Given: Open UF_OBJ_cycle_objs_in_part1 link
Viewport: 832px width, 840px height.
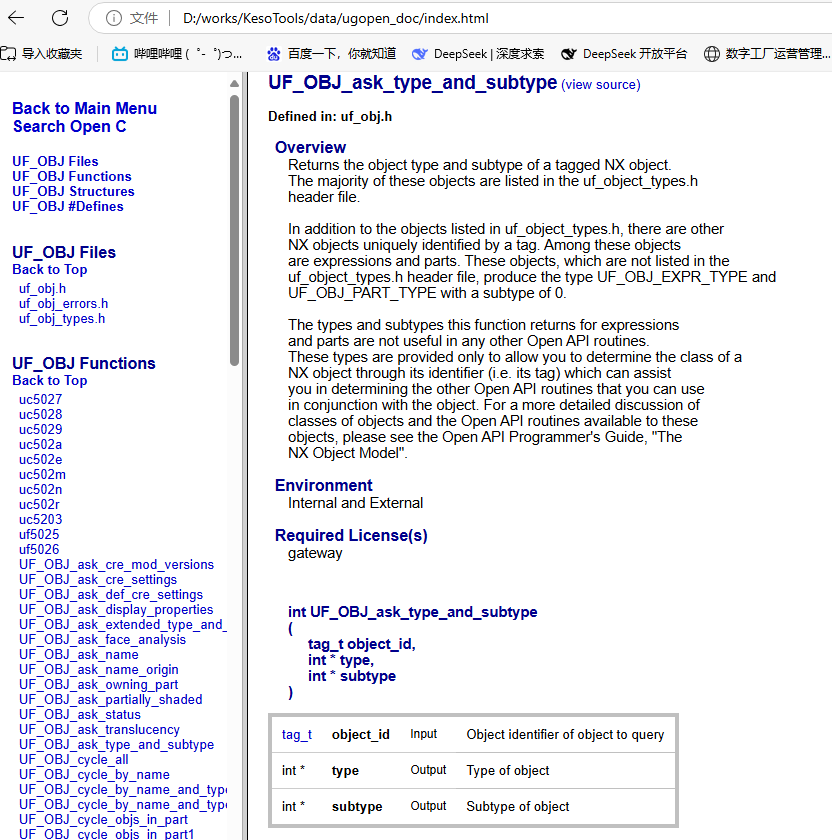Looking at the screenshot, I should click(x=107, y=834).
